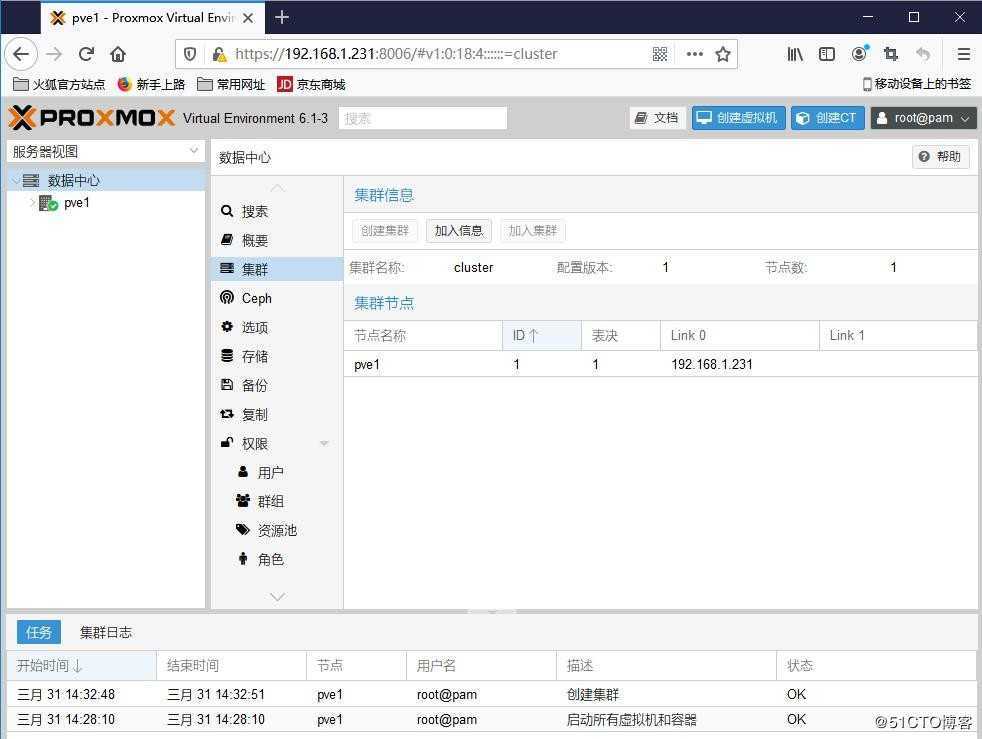The image size is (982, 739).
Task: Click the 加入信息 button
Action: [459, 230]
